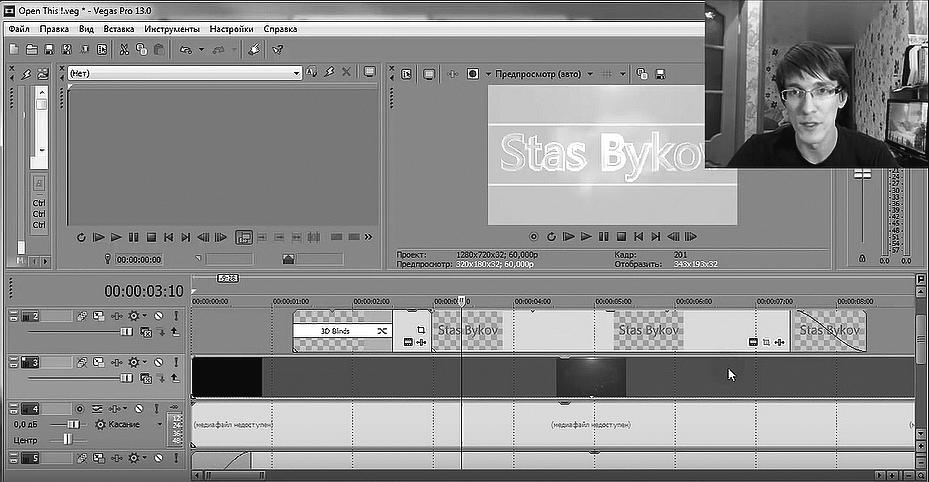Play the timeline in the preview window

[x=586, y=237]
